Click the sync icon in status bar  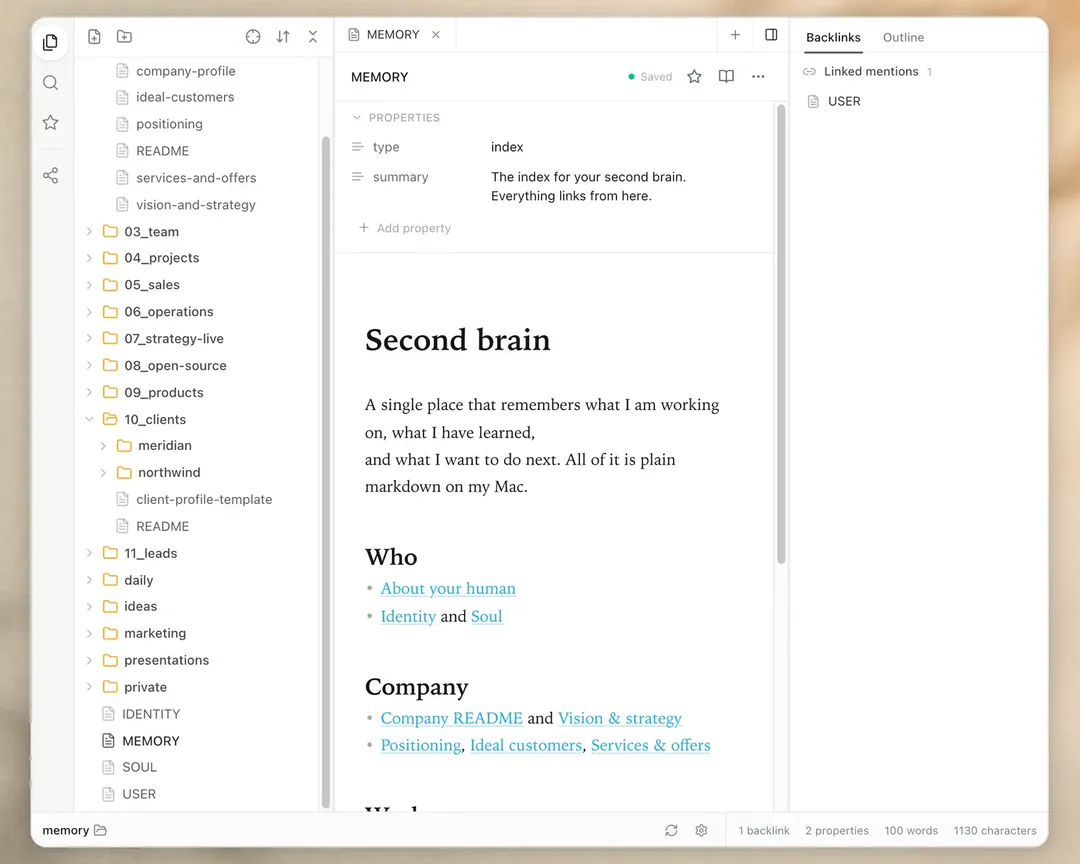tap(672, 830)
